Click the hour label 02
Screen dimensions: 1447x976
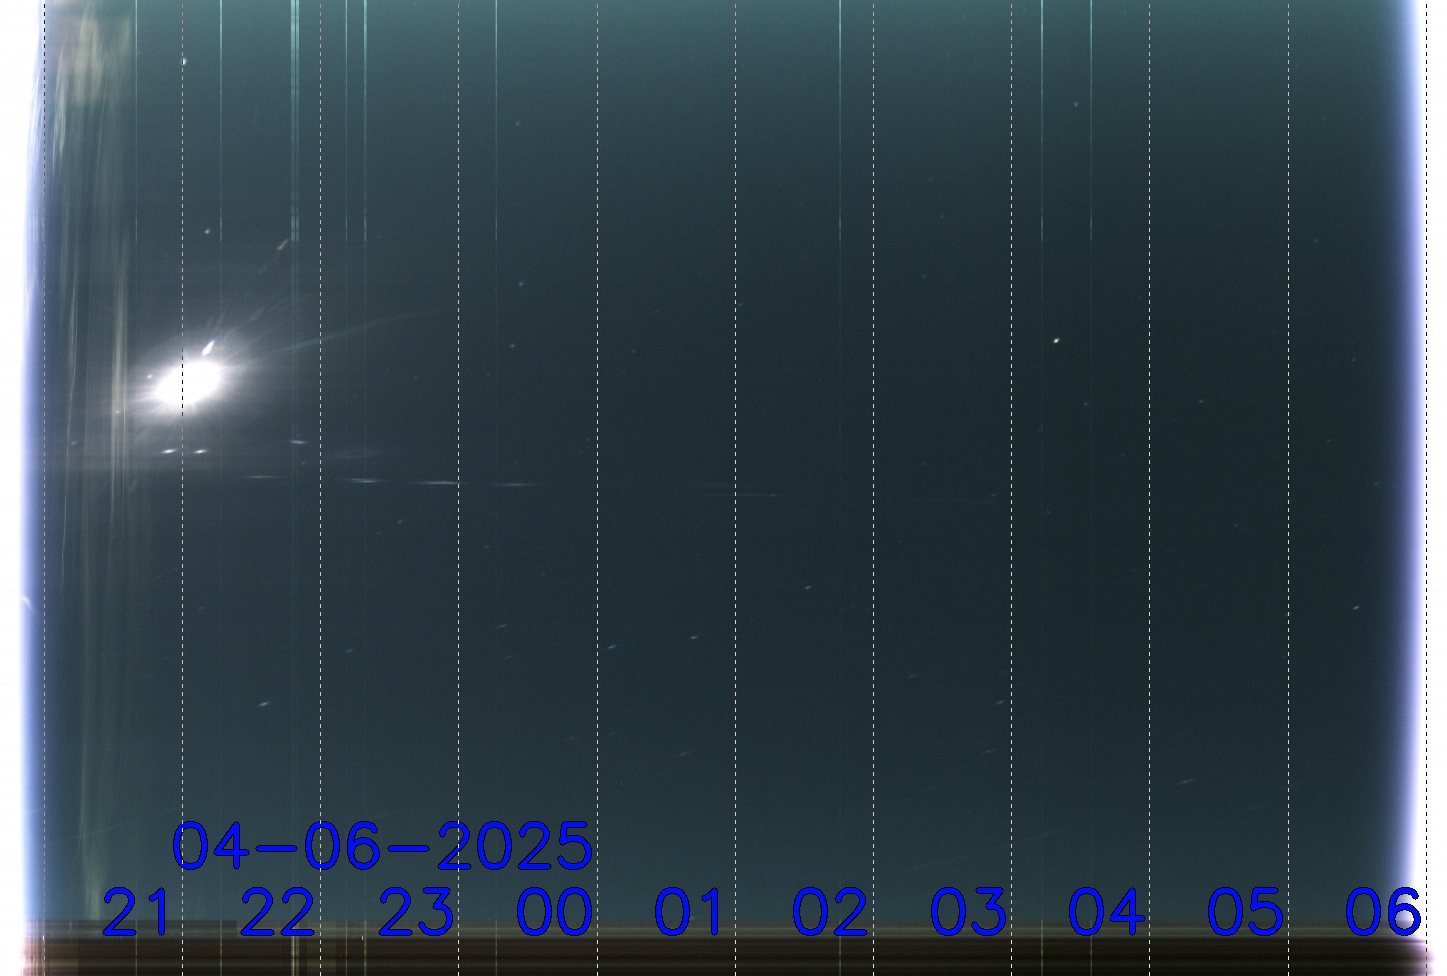point(830,912)
